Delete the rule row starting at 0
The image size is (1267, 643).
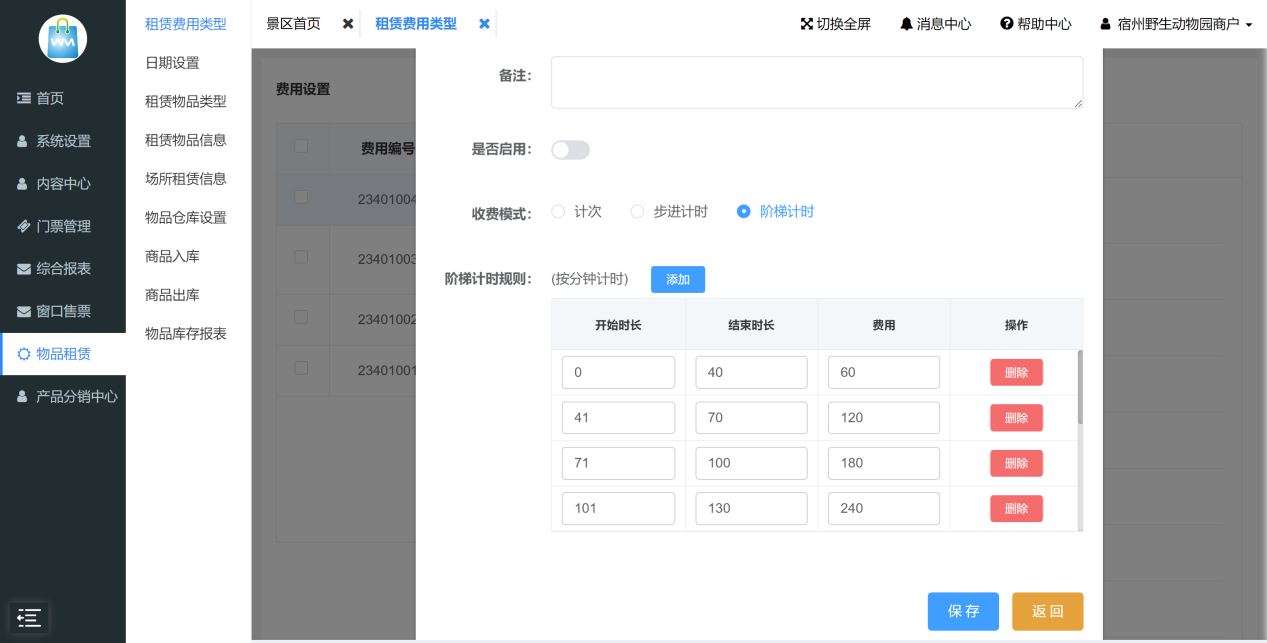click(x=1016, y=372)
